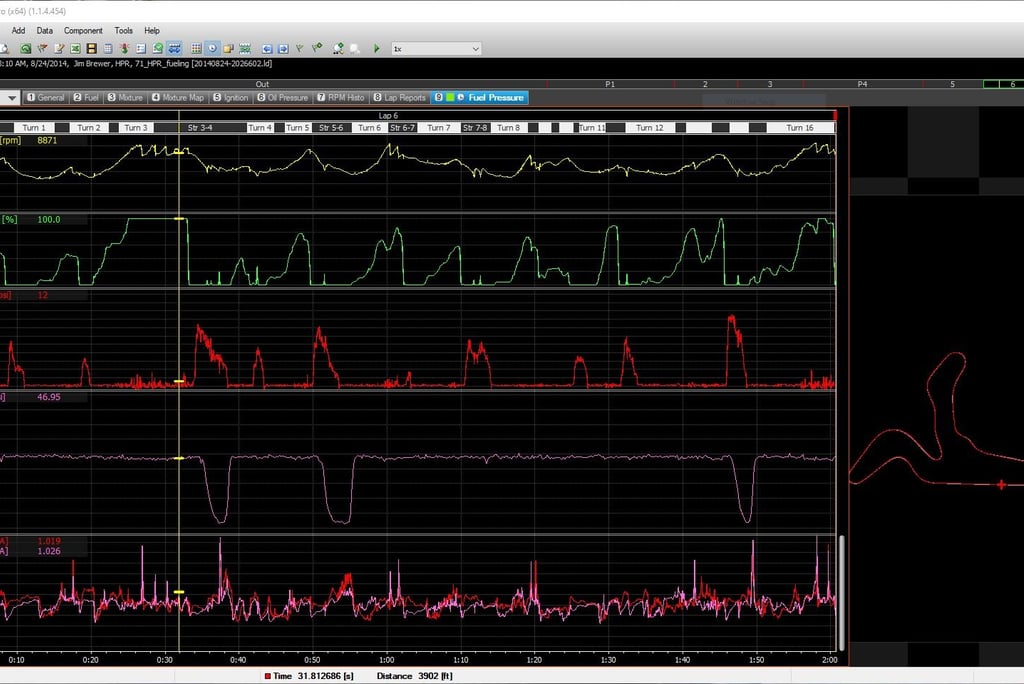Select the P4 lap segment in header
Screen dimensions: 1024x684
tap(861, 85)
